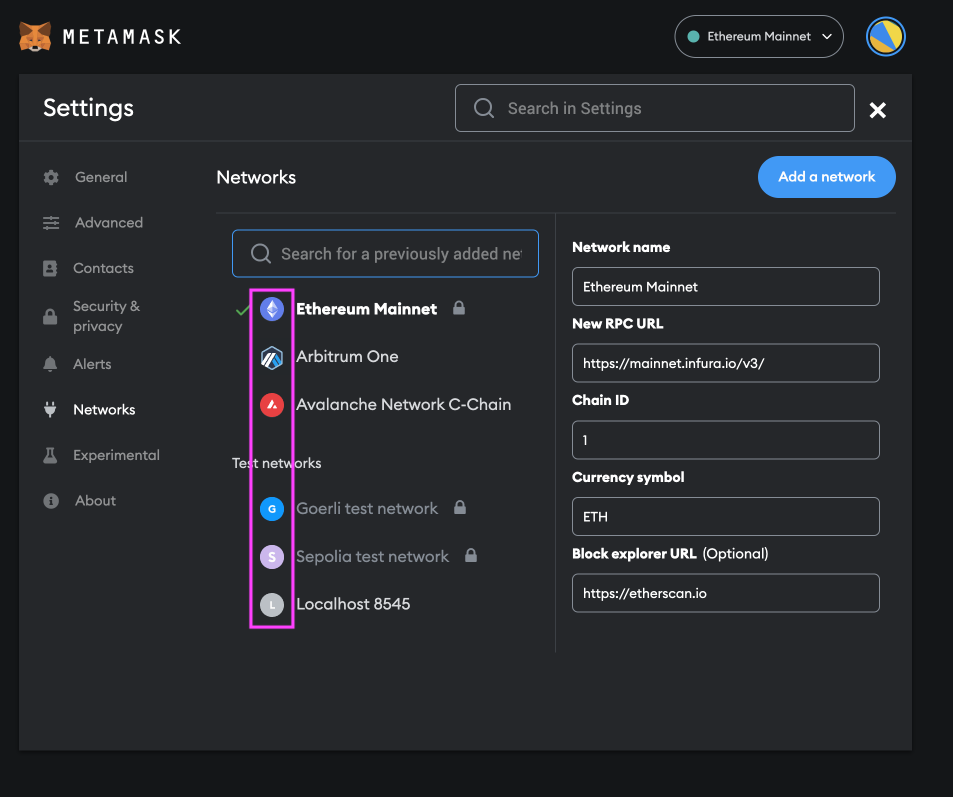This screenshot has width=953, height=797.
Task: Click the checkmark next to Ethereum Mainnet
Action: (x=241, y=309)
